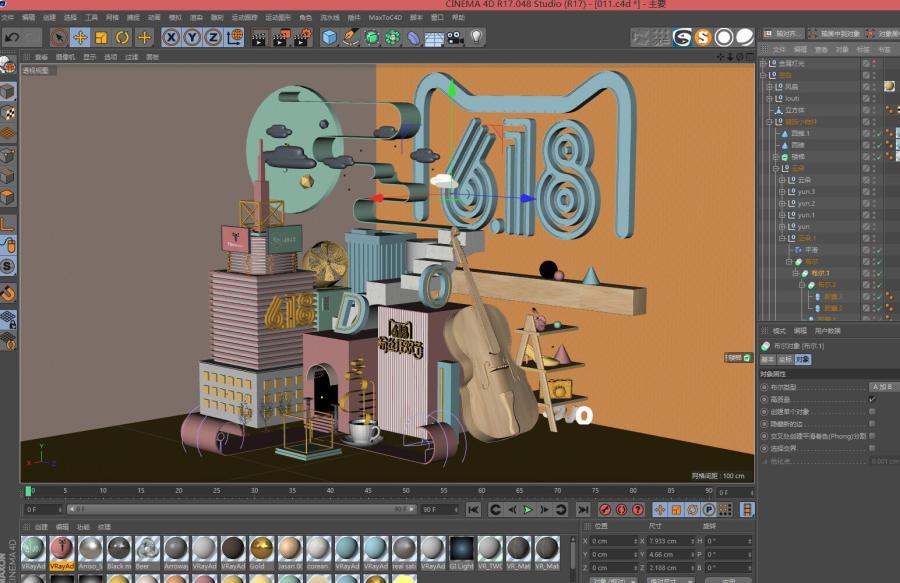Click timeline frame marker 45
The height and width of the screenshot is (583, 900).
[x=368, y=491]
